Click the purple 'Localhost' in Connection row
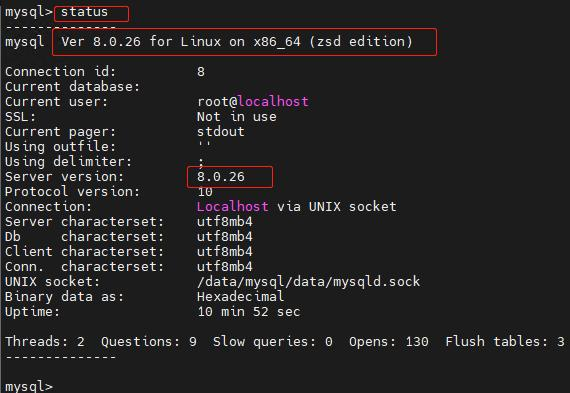 tap(233, 206)
